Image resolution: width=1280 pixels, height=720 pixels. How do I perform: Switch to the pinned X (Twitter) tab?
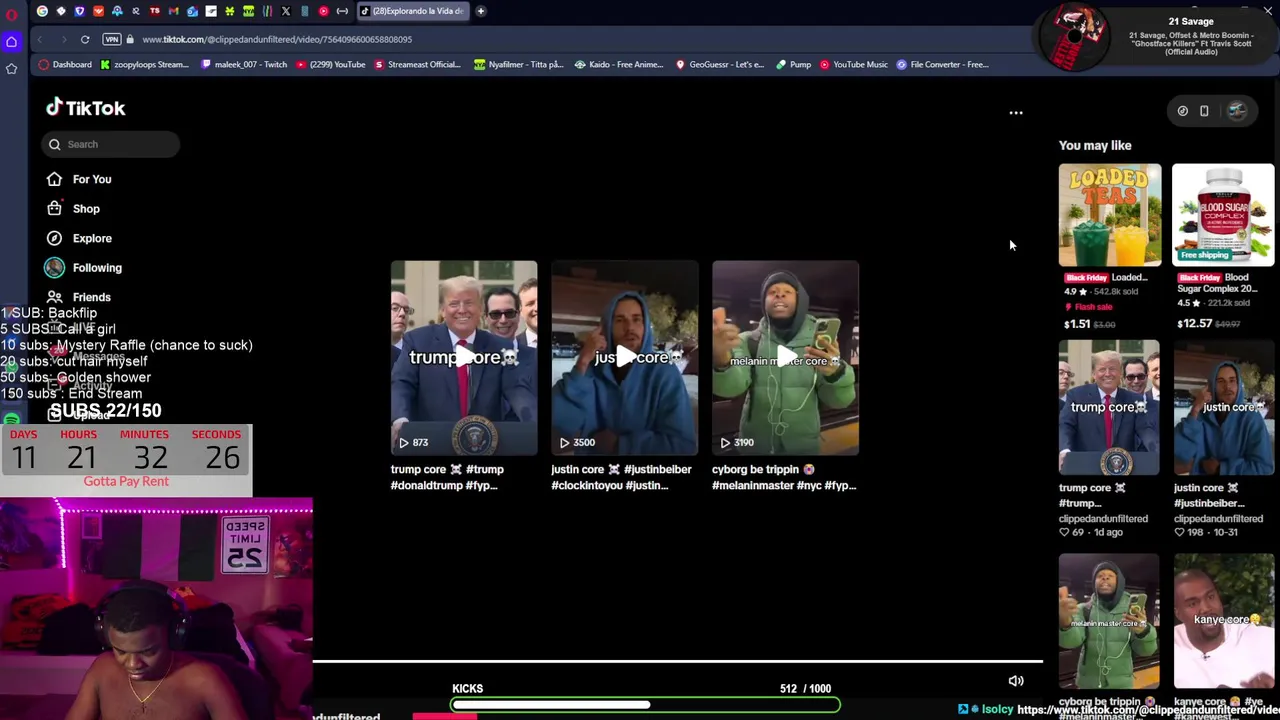pos(286,11)
